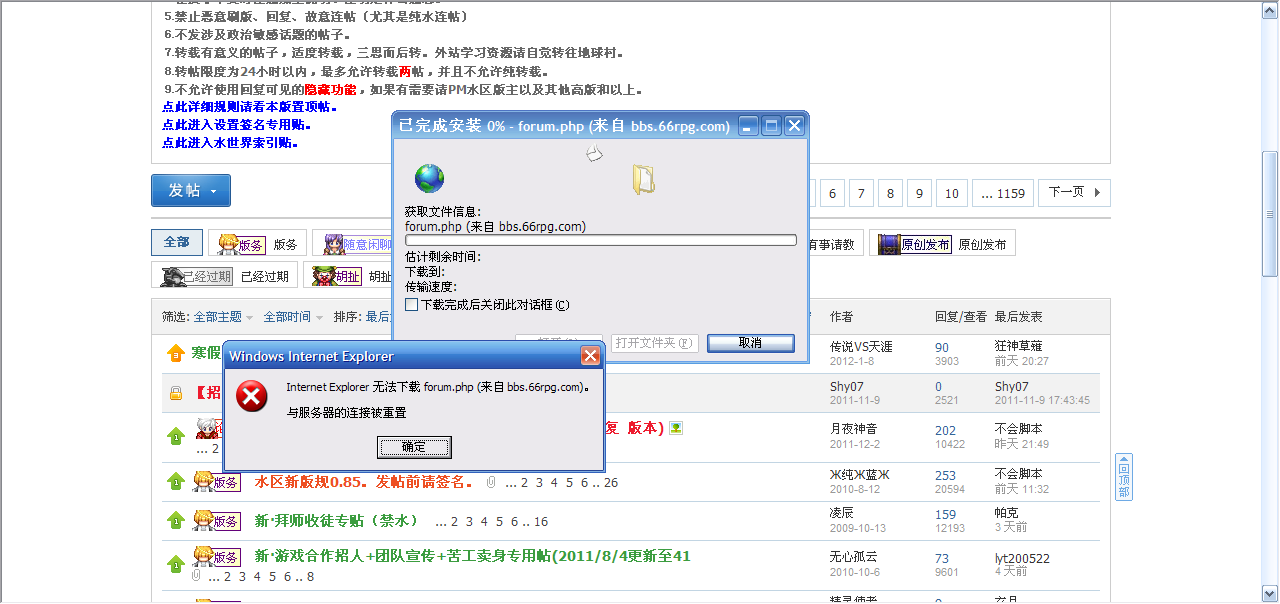Click 取消 in the download dialog
This screenshot has height=604, width=1280.
[x=751, y=342]
